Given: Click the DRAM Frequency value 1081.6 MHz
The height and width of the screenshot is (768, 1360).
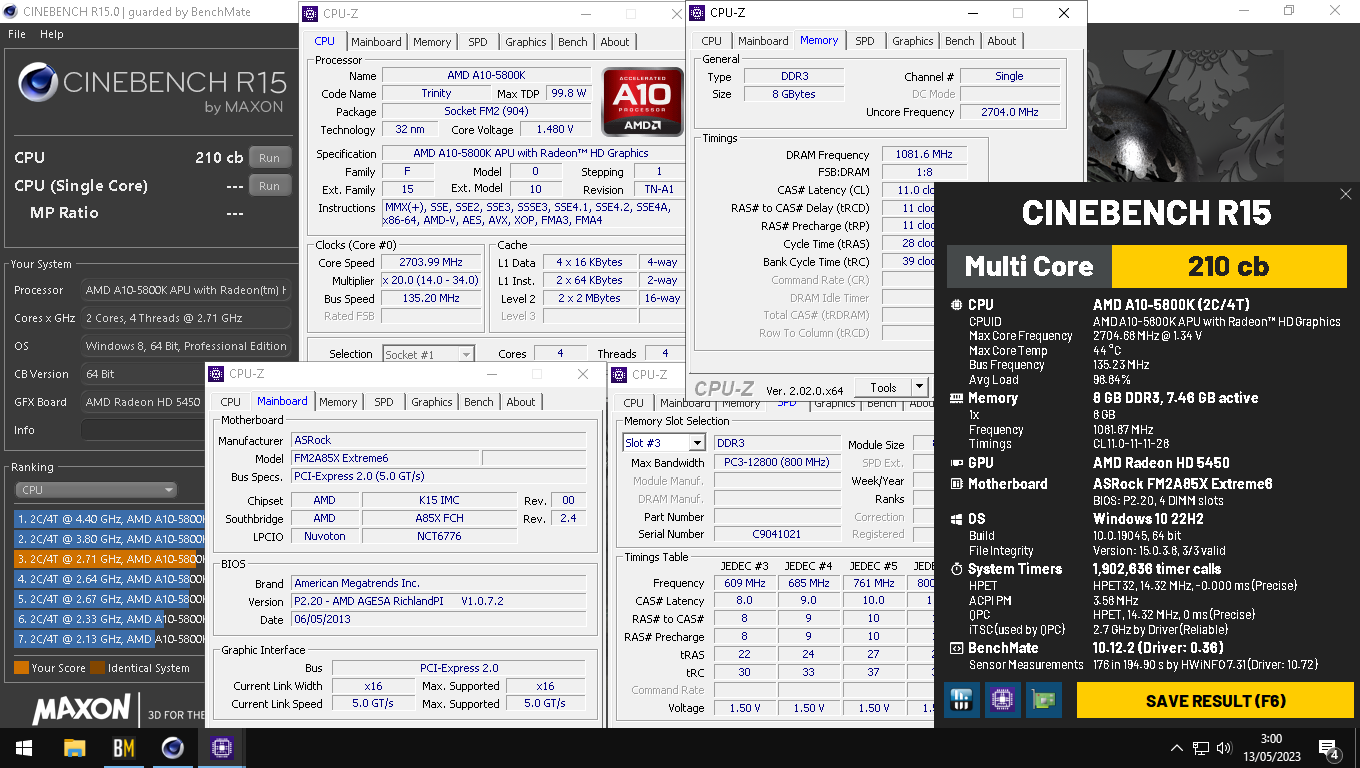Looking at the screenshot, I should (x=924, y=155).
